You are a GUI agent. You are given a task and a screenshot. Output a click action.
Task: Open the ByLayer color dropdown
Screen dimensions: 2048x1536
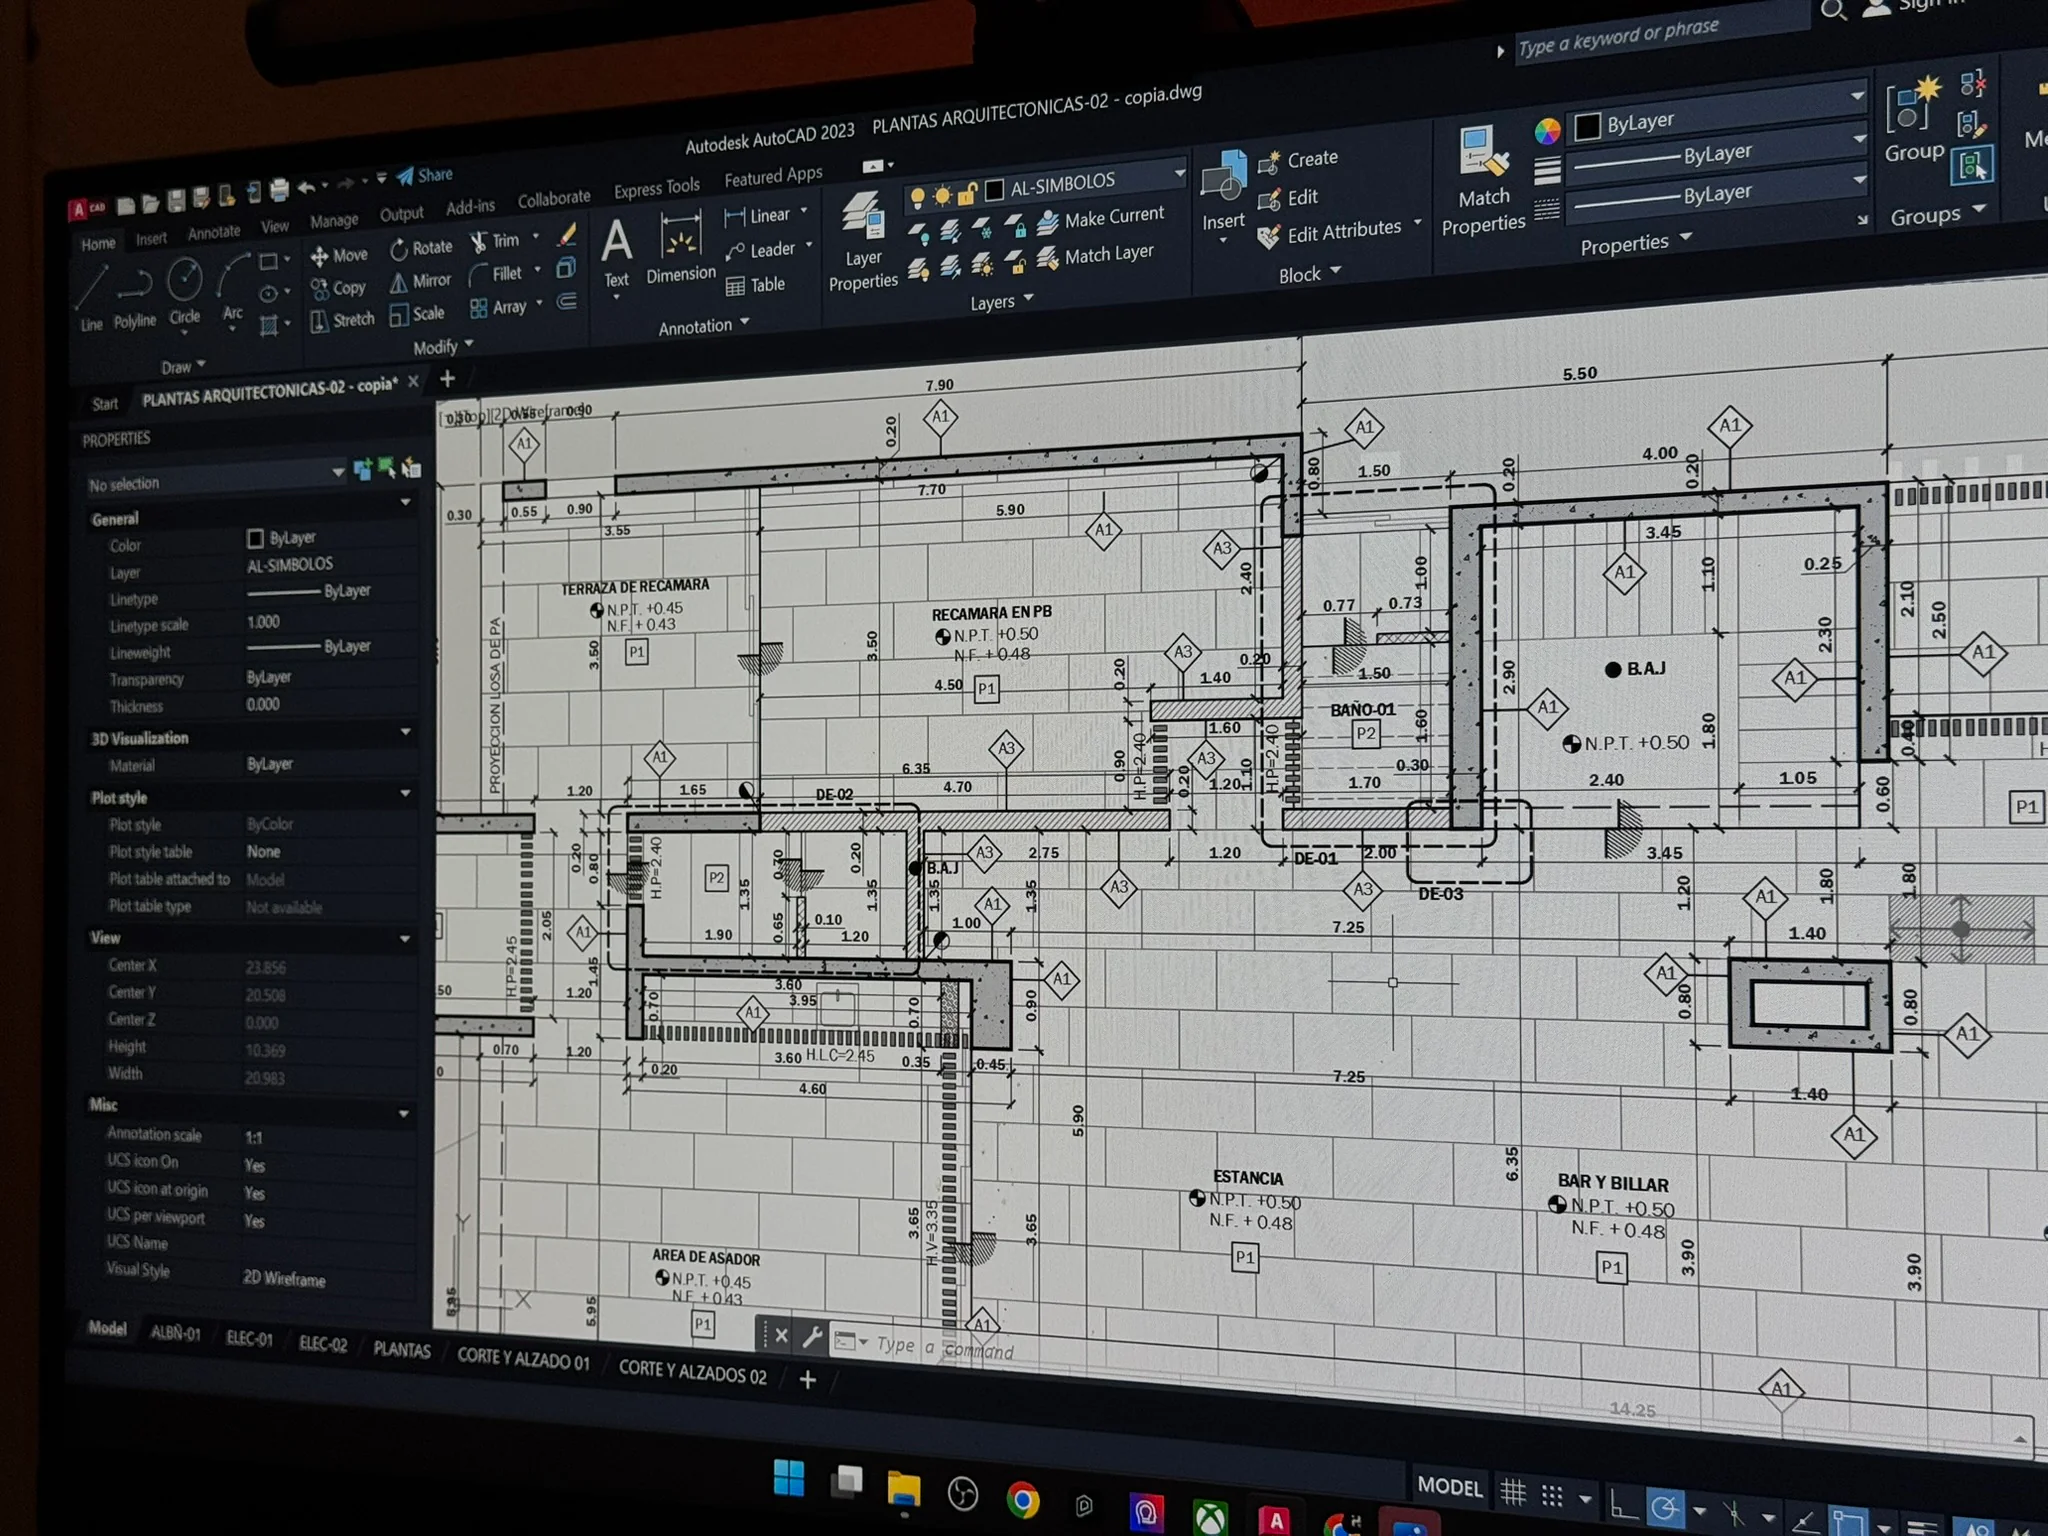click(1716, 113)
